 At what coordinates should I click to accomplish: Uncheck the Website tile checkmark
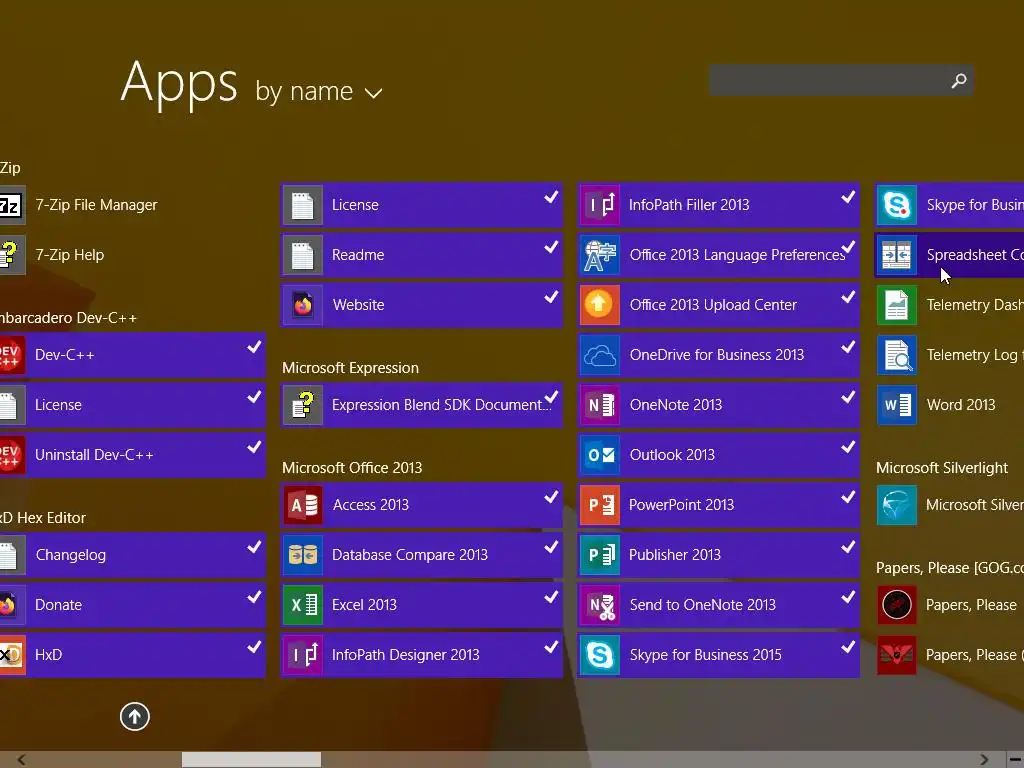551,297
